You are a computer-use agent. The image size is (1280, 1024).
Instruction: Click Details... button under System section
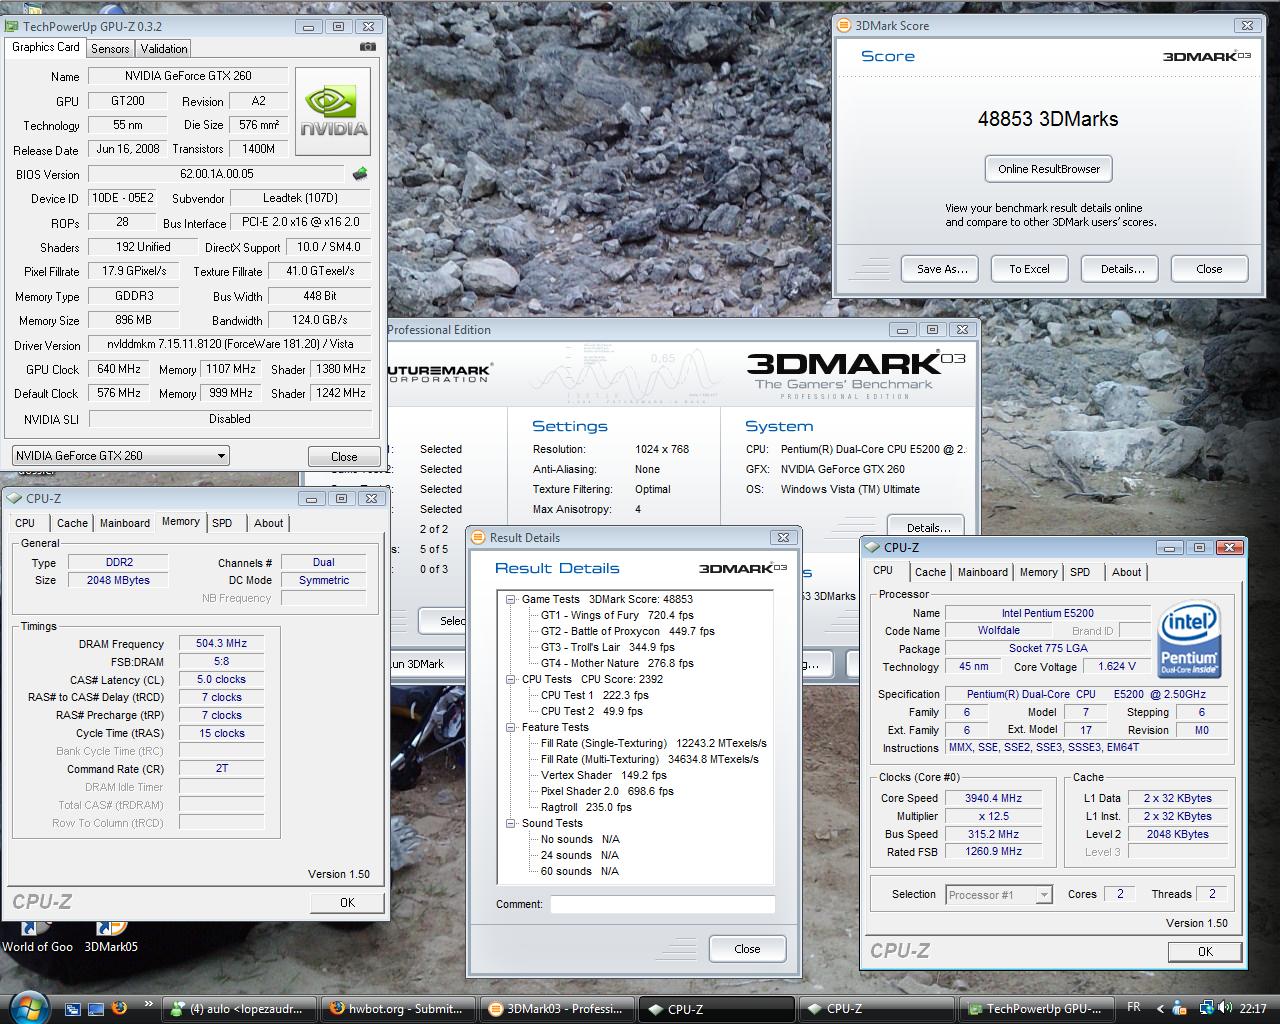[x=927, y=527]
